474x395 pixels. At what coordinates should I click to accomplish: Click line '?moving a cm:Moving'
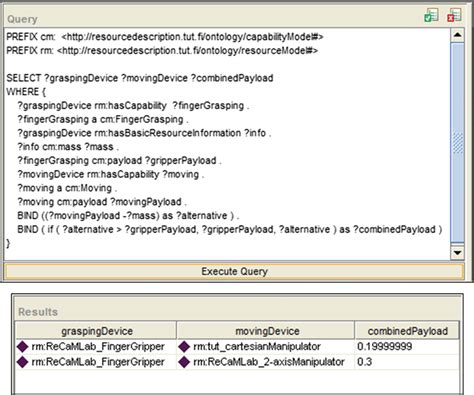point(67,188)
